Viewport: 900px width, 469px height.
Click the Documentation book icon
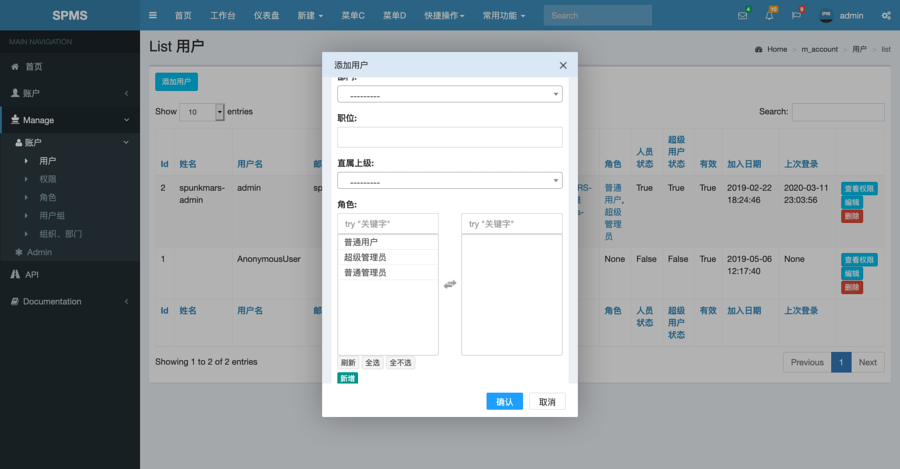(x=15, y=301)
